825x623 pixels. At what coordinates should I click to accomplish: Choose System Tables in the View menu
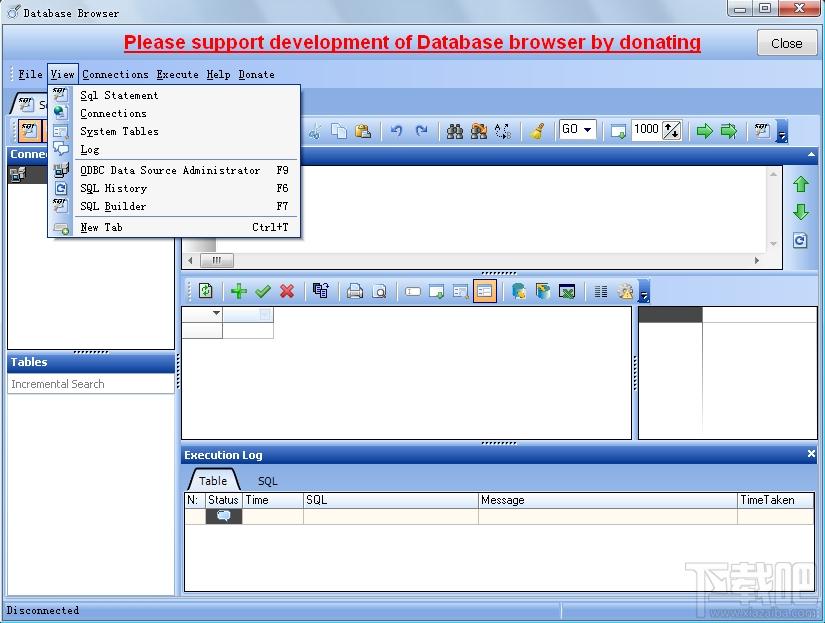(175, 131)
